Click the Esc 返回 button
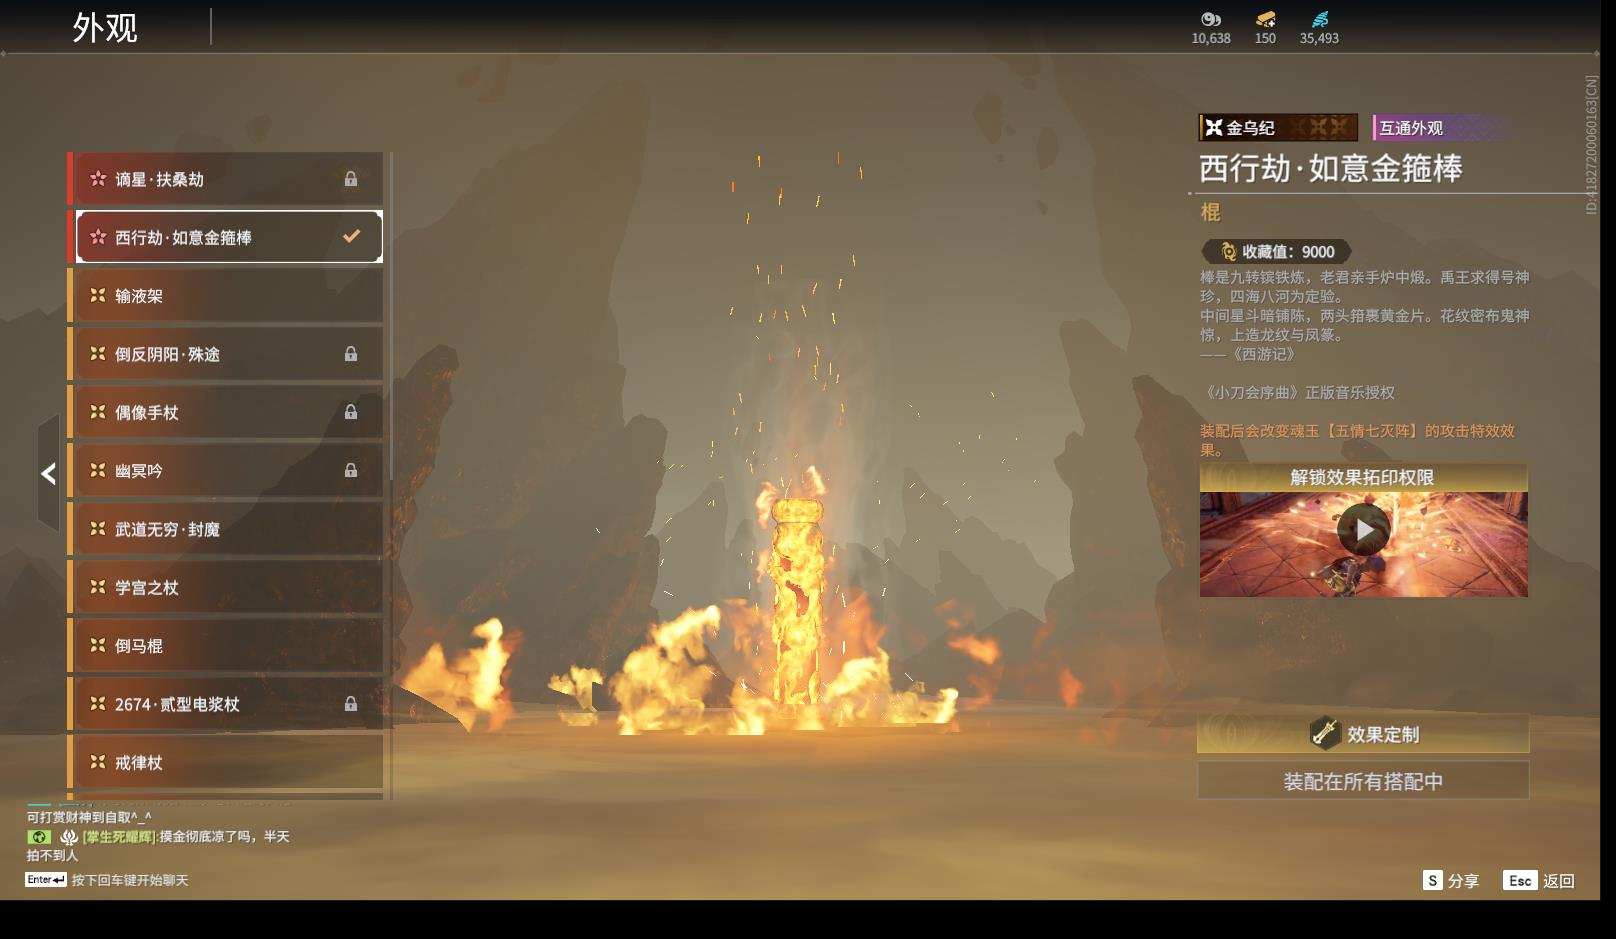 1539,880
